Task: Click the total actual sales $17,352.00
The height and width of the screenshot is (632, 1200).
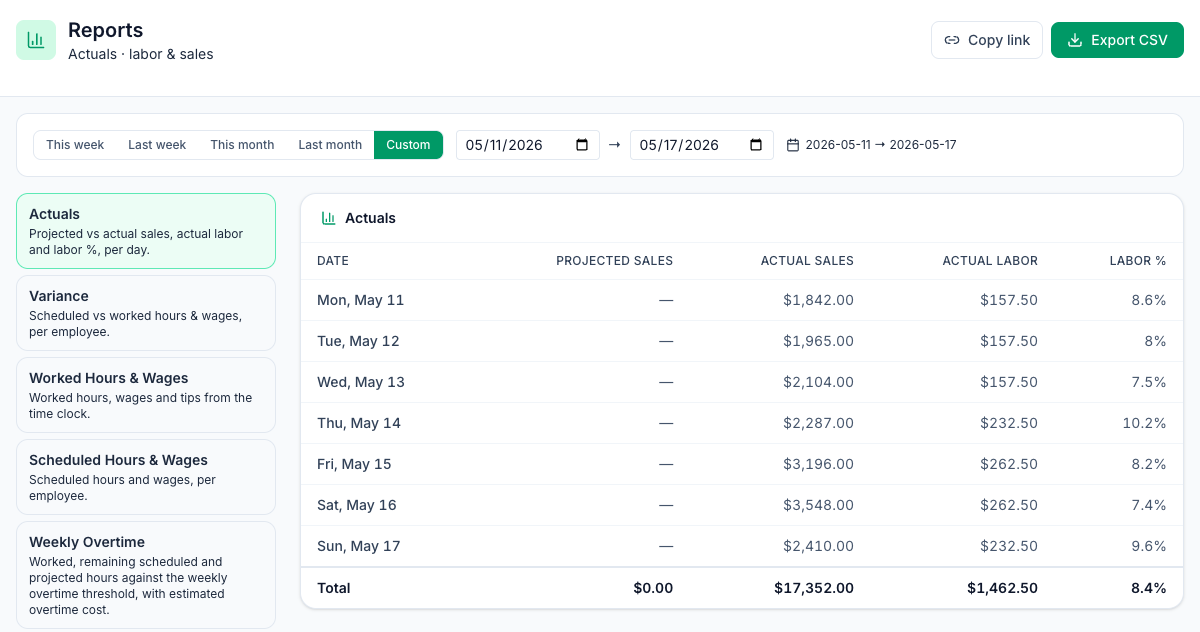Action: (814, 588)
